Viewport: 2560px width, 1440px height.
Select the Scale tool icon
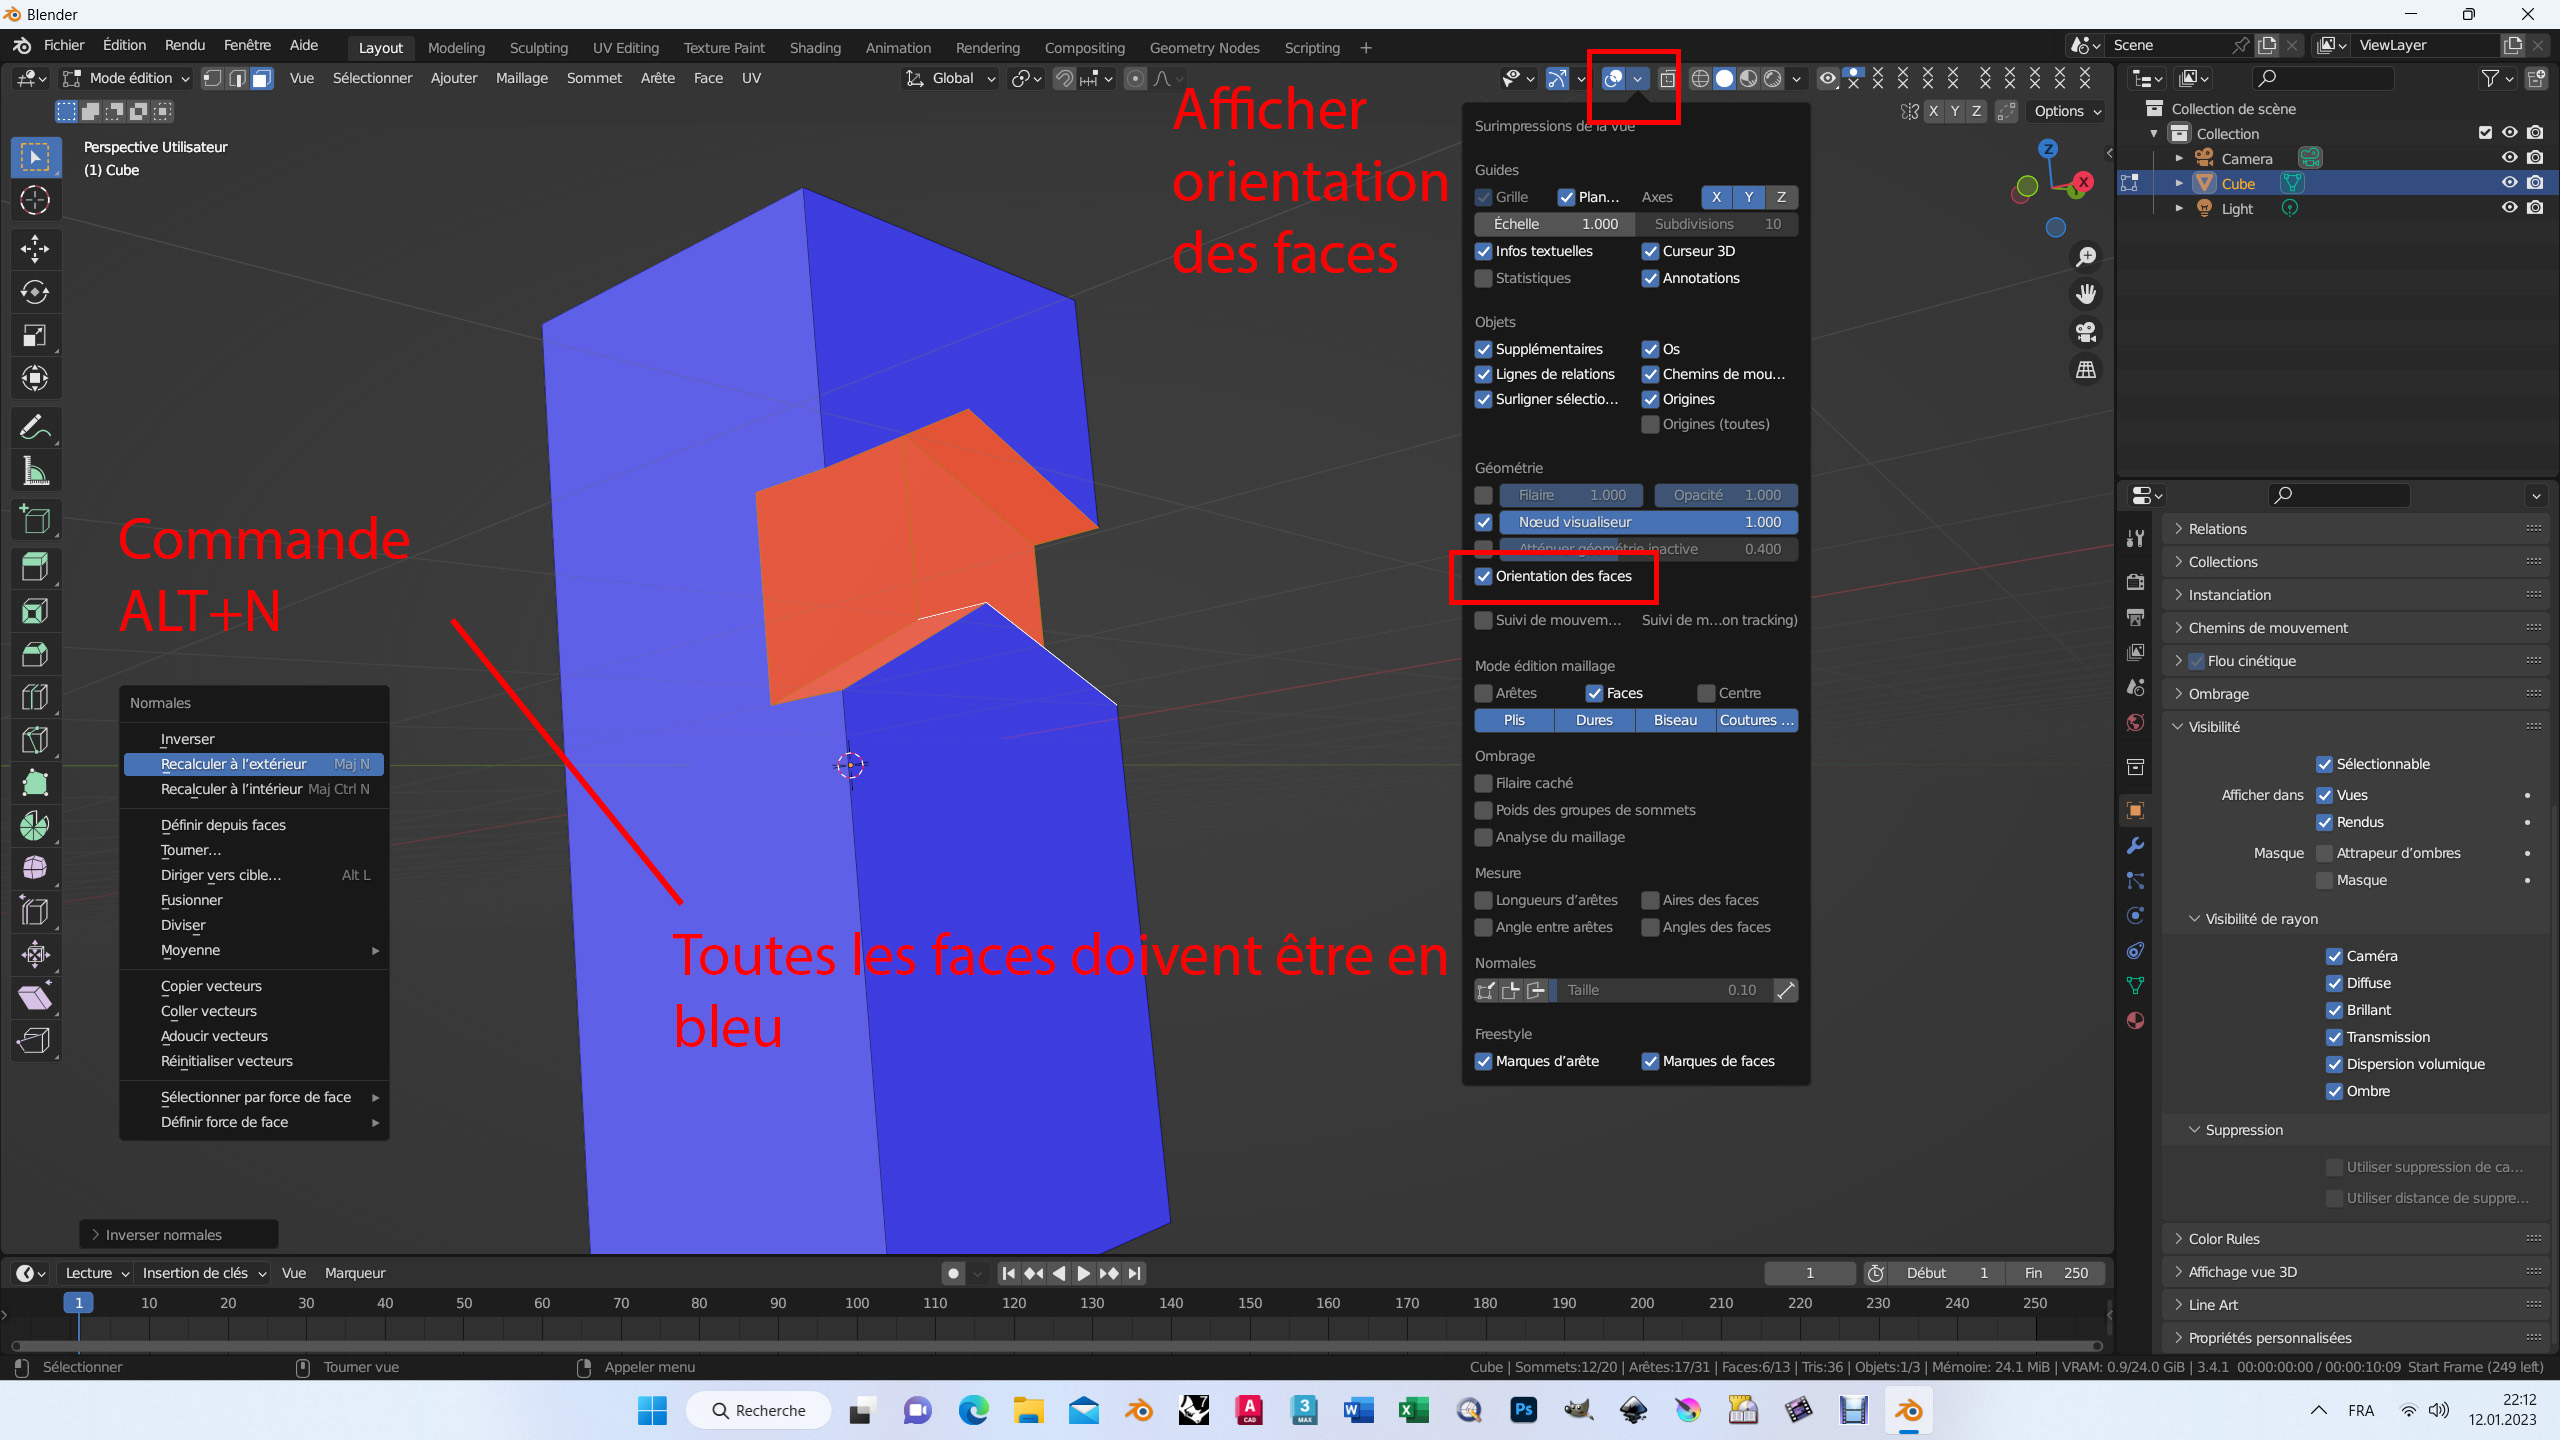click(x=35, y=335)
